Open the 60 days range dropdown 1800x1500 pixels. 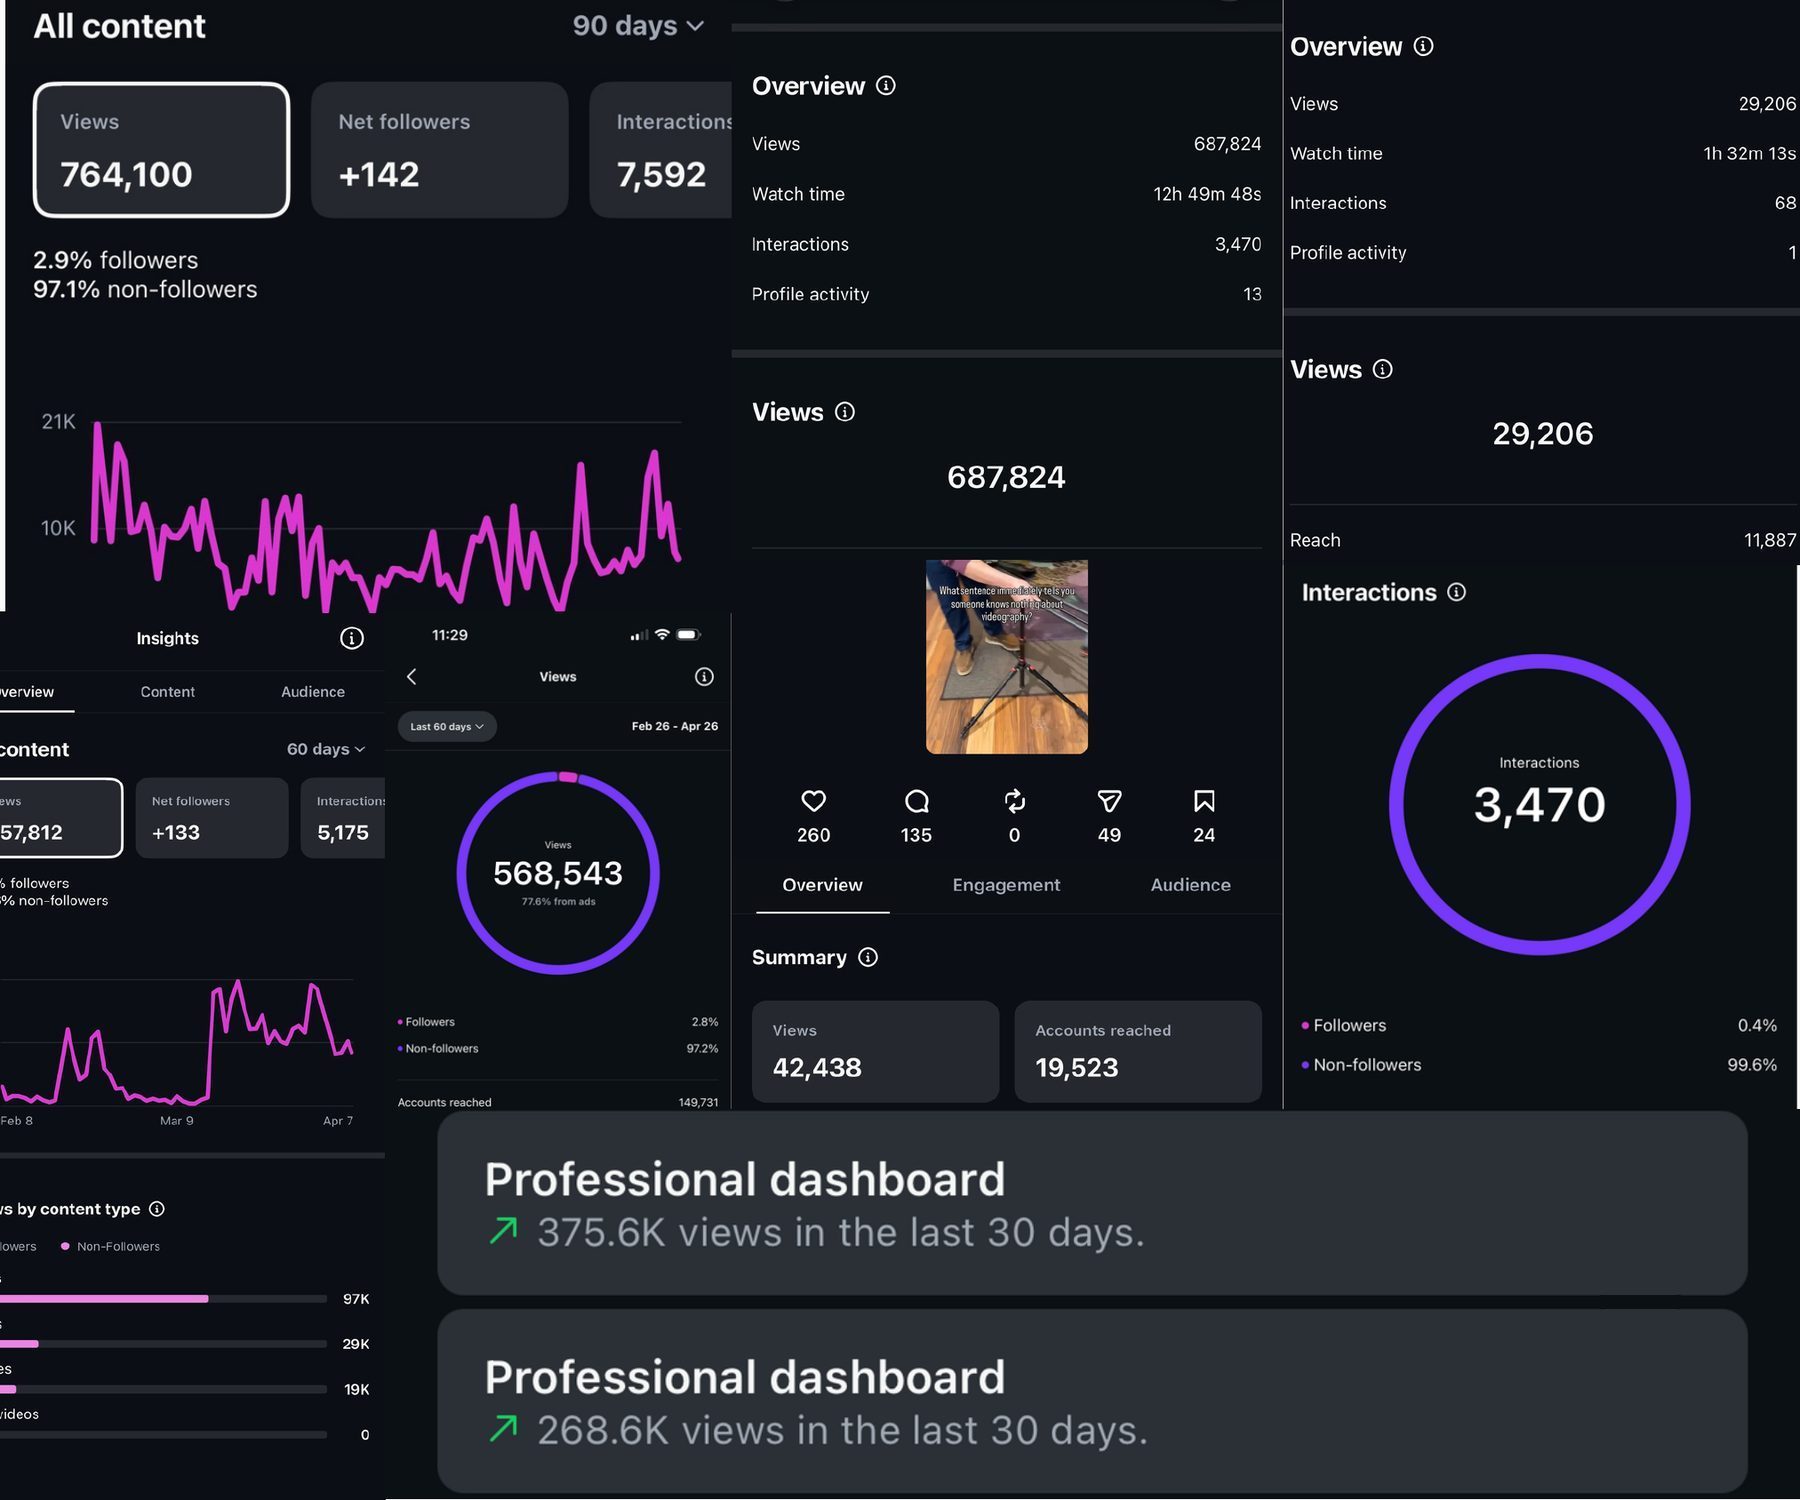tap(326, 749)
